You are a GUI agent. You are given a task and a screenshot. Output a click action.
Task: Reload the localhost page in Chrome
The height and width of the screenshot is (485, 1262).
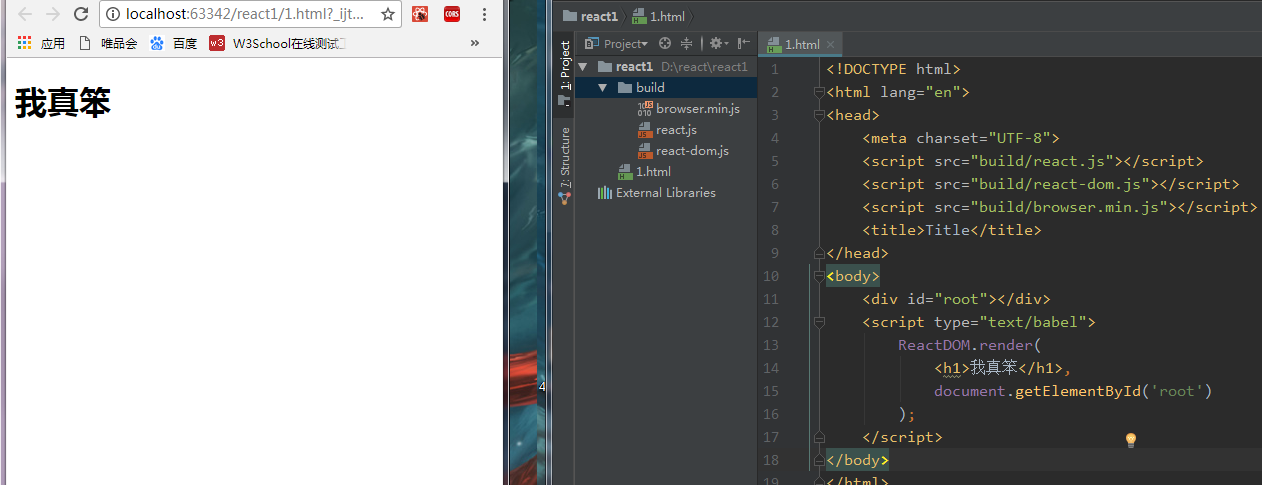click(x=81, y=14)
